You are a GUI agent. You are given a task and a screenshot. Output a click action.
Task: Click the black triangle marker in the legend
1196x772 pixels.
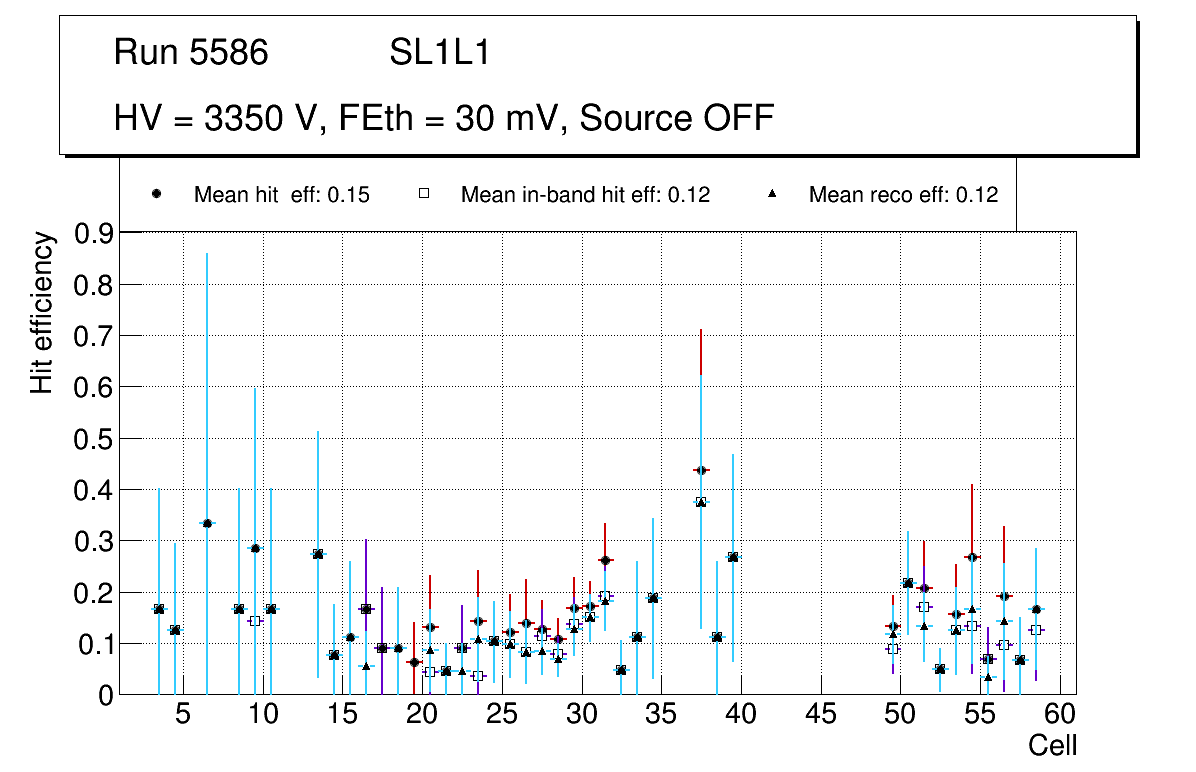pyautogui.click(x=772, y=195)
